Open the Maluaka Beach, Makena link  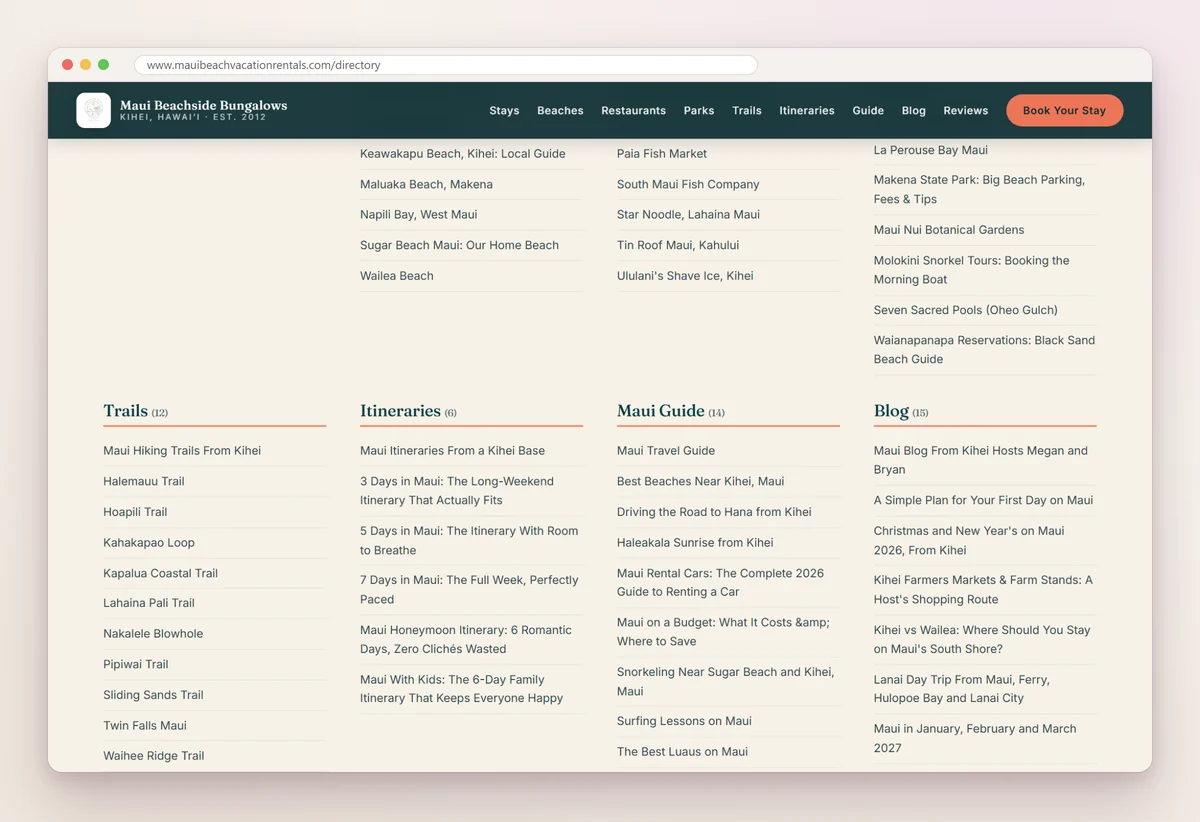(426, 184)
